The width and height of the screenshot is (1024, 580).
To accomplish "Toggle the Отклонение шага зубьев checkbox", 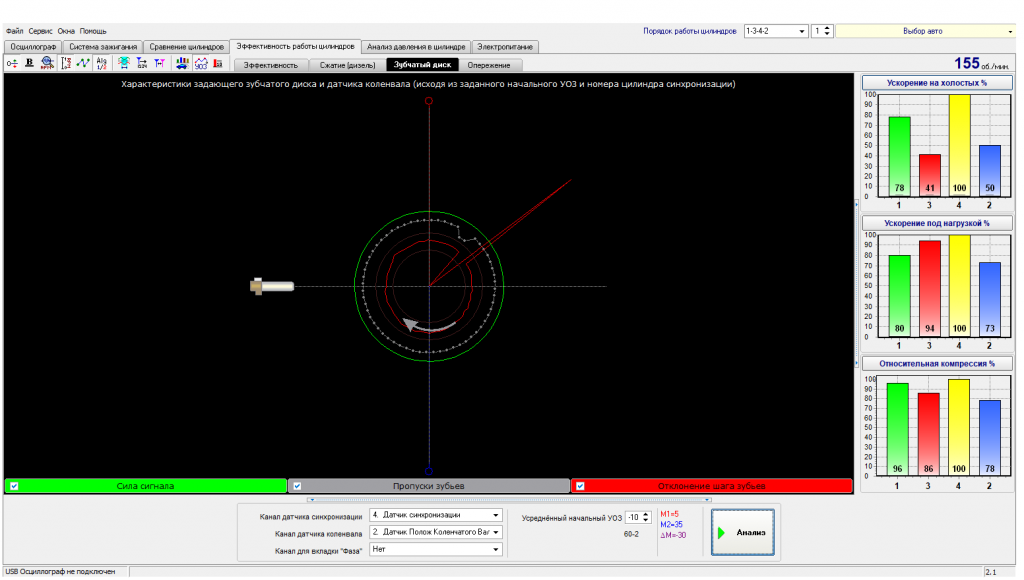I will pos(580,486).
